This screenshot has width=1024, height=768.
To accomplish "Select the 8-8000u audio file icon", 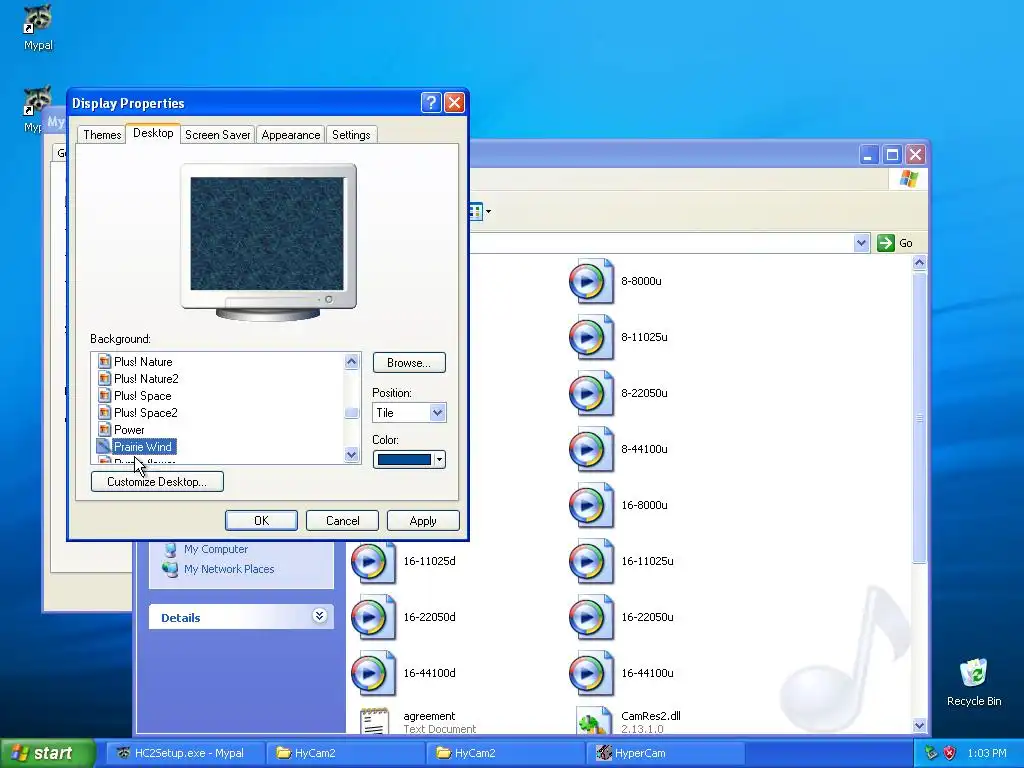I will coord(591,281).
